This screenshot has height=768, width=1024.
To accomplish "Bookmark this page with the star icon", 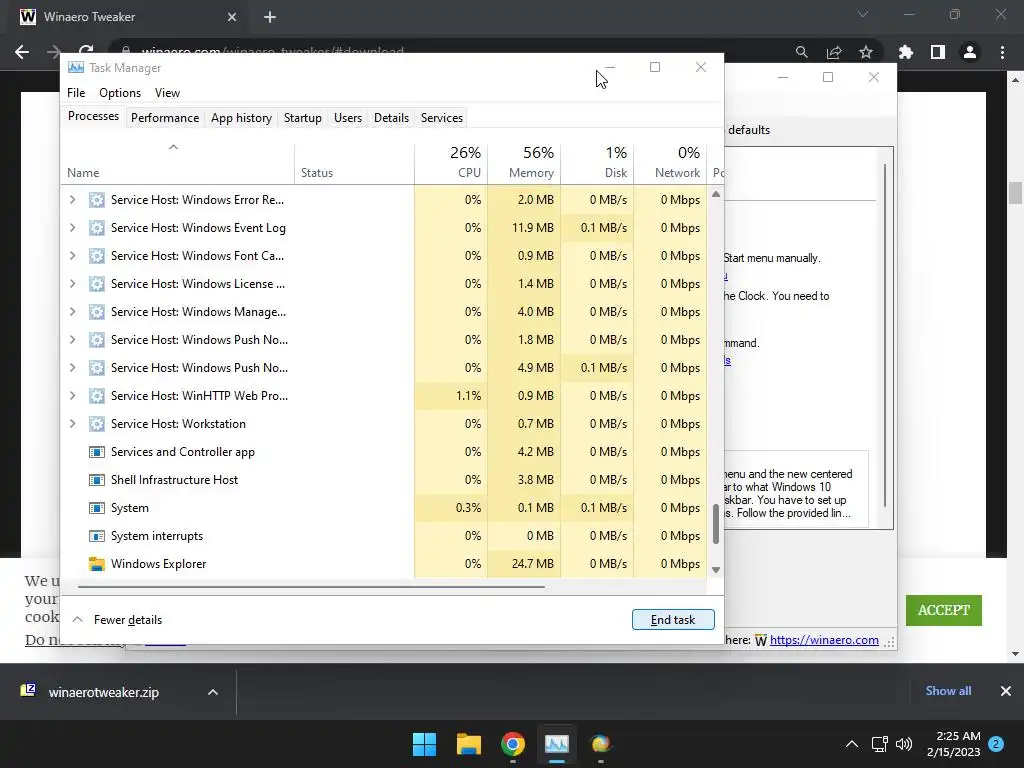I will tap(866, 52).
